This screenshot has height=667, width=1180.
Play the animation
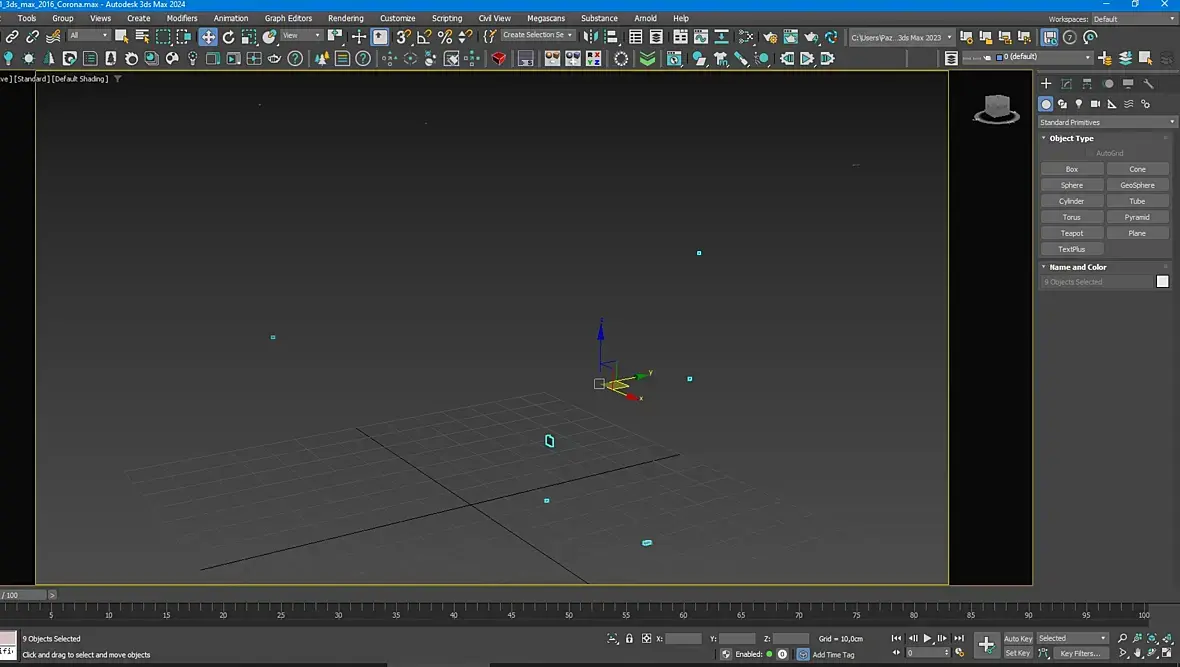tap(928, 638)
